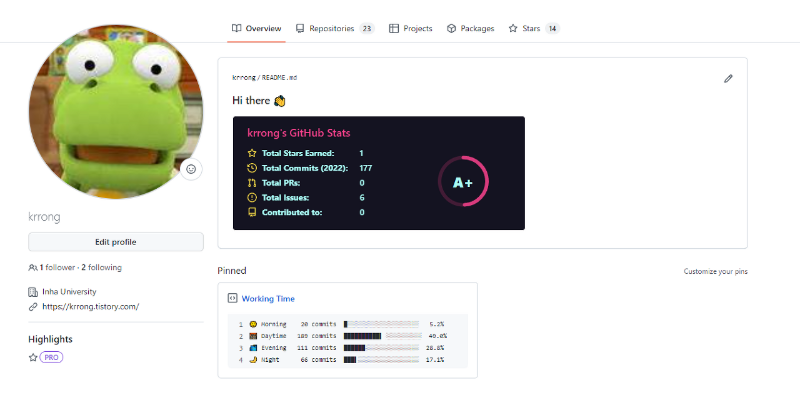
Task: Click the frog profile avatar picture
Action: pyautogui.click(x=116, y=111)
